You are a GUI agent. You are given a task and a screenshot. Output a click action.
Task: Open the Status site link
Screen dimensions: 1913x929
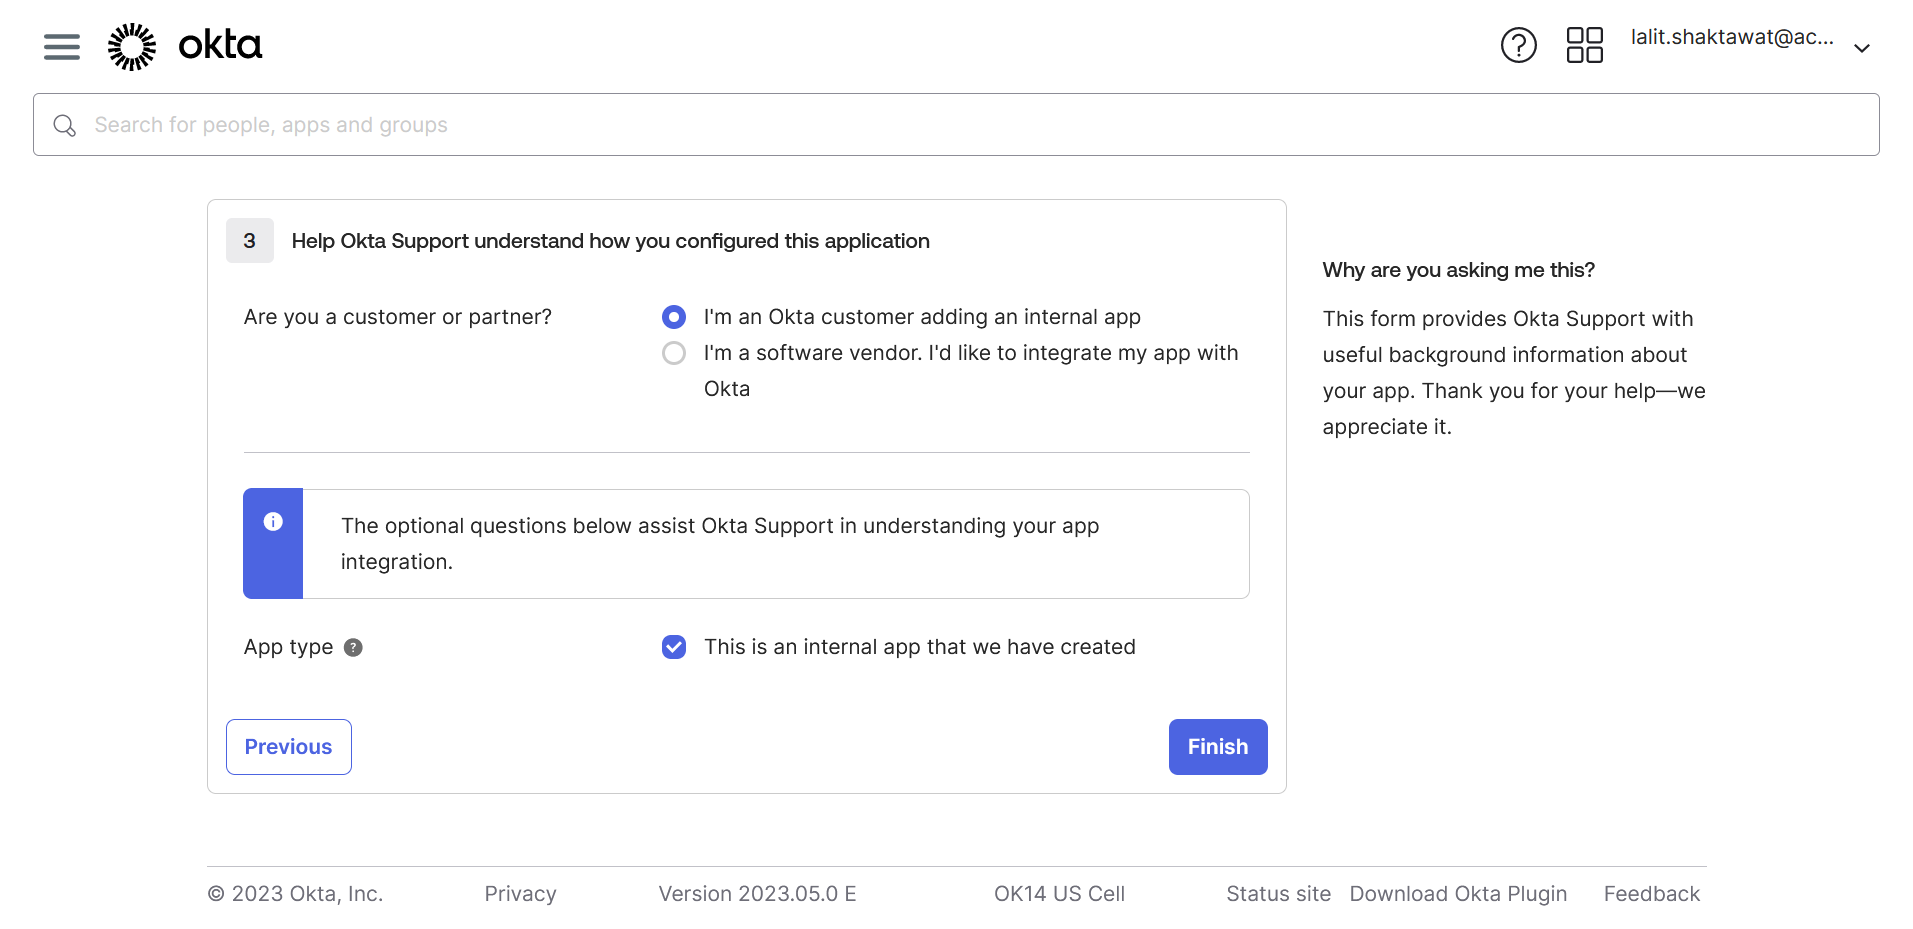[x=1278, y=894]
